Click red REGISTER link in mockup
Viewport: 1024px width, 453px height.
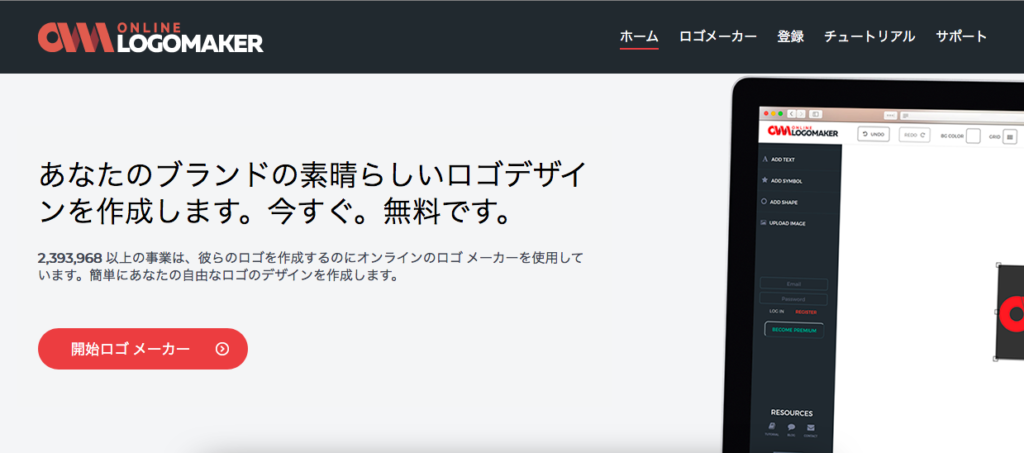(806, 312)
